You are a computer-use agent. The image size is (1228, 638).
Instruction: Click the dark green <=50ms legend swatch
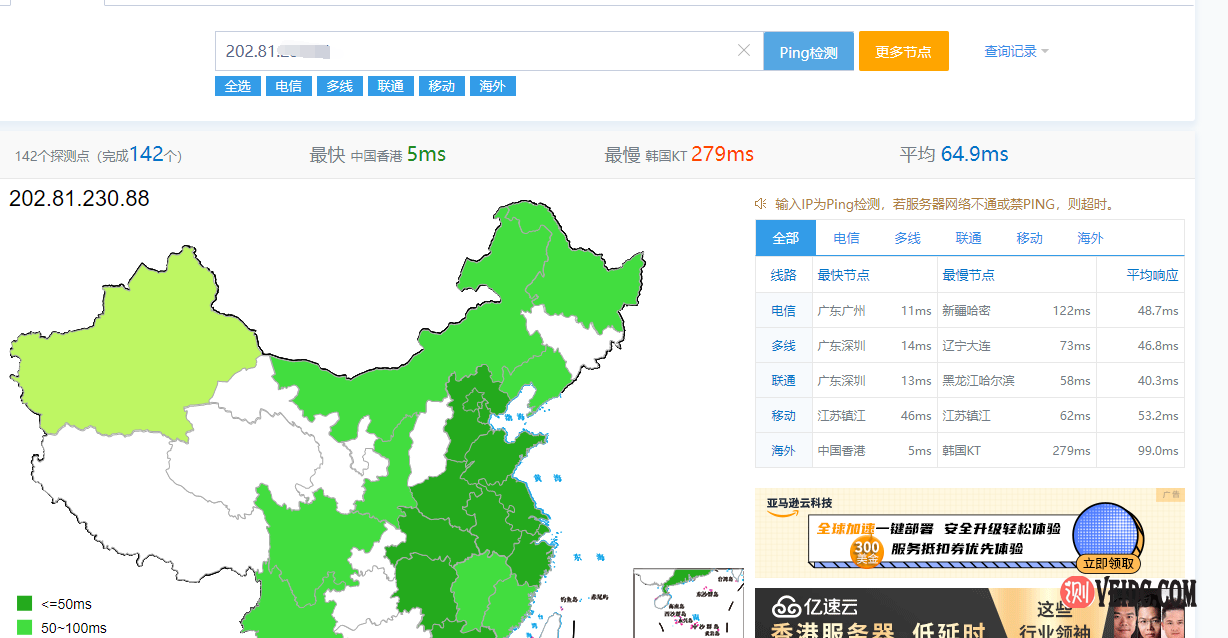25,603
